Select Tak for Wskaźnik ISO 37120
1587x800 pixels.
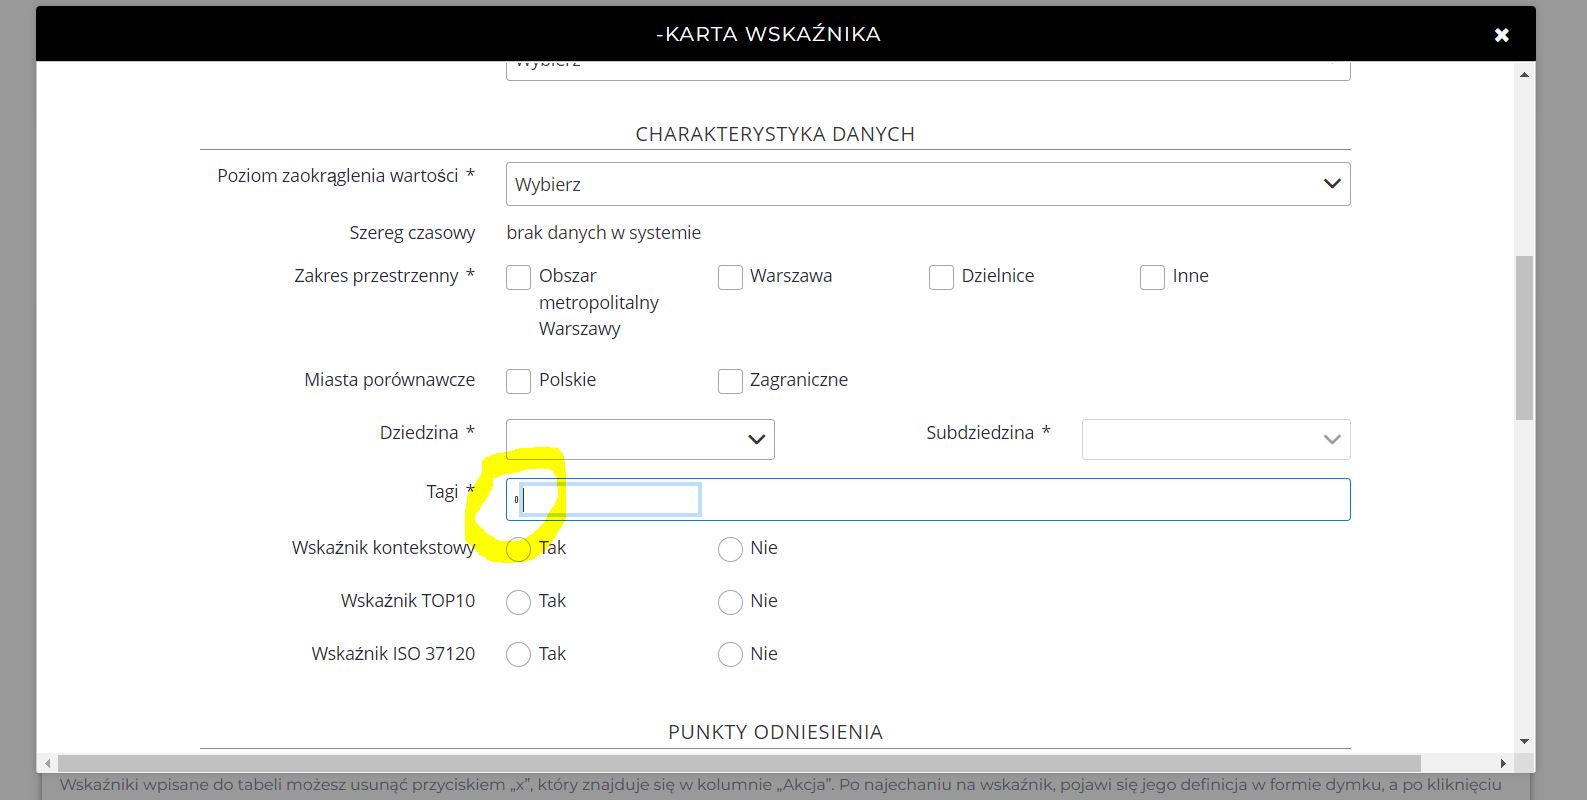(518, 655)
